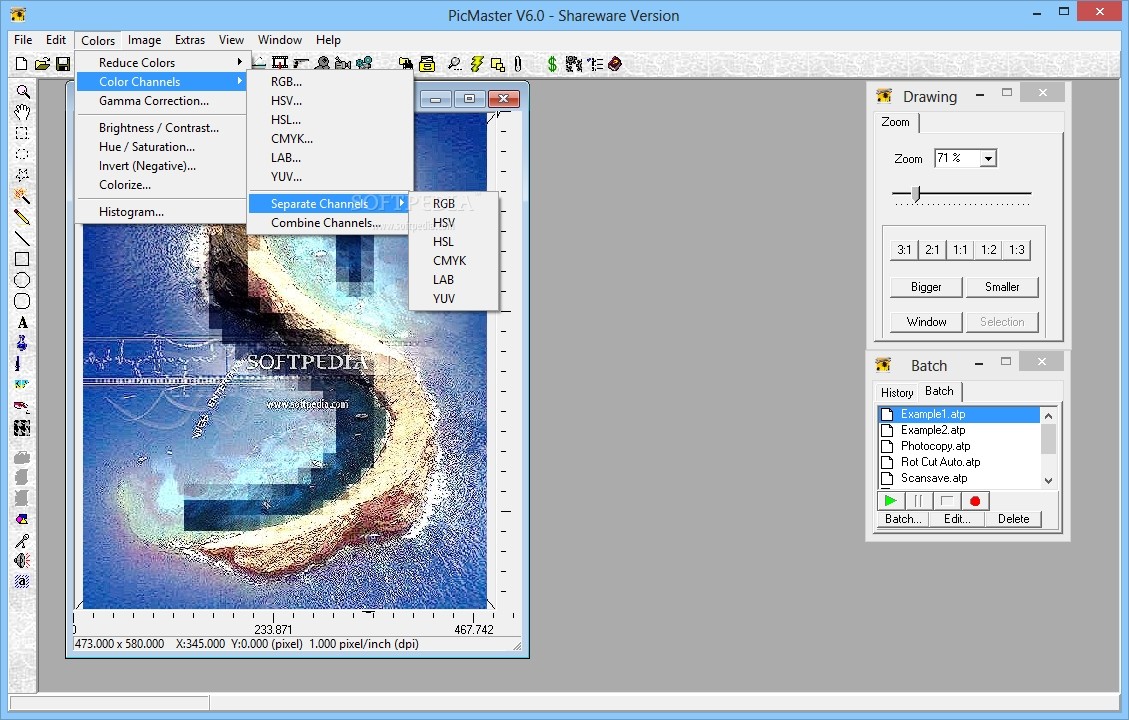Select Rot Cut Auto.atp in batch list
This screenshot has width=1129, height=720.
959,462
